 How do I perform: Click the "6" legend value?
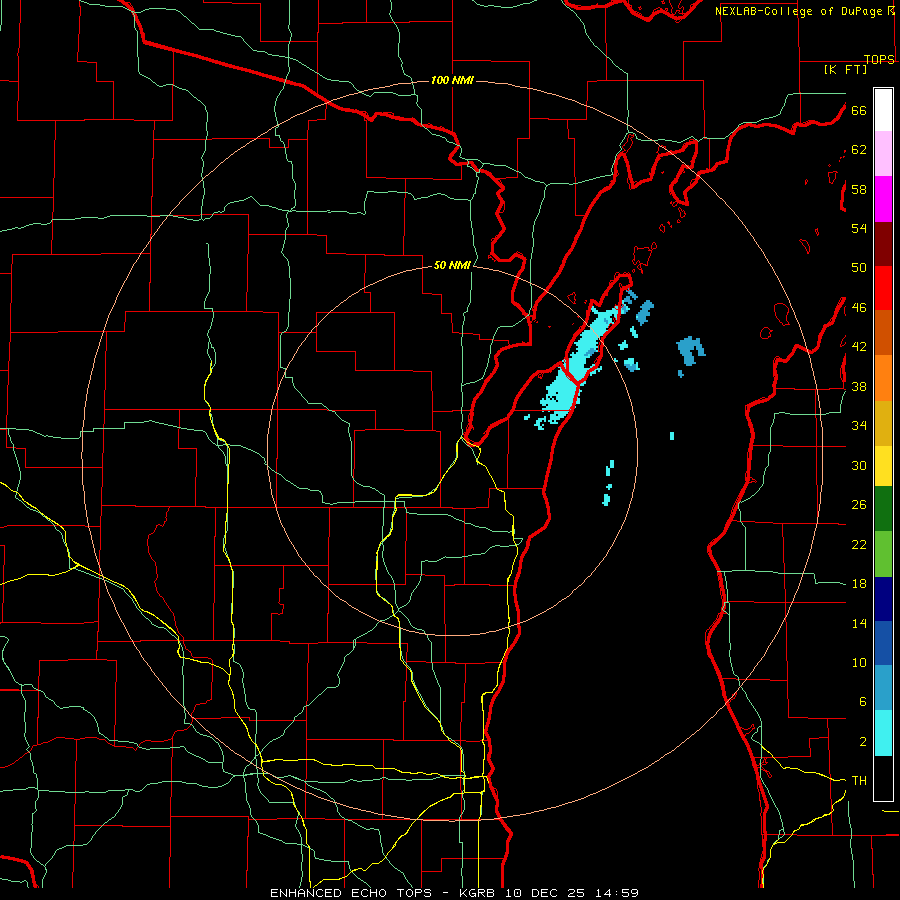[x=862, y=702]
